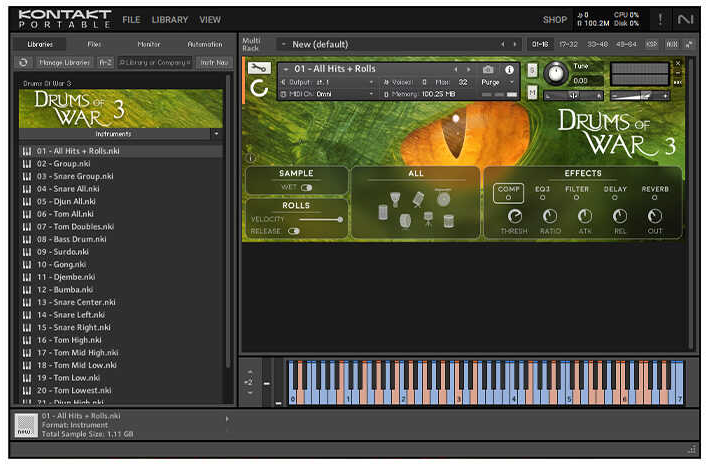Select the djembe drum icon

(x=395, y=199)
